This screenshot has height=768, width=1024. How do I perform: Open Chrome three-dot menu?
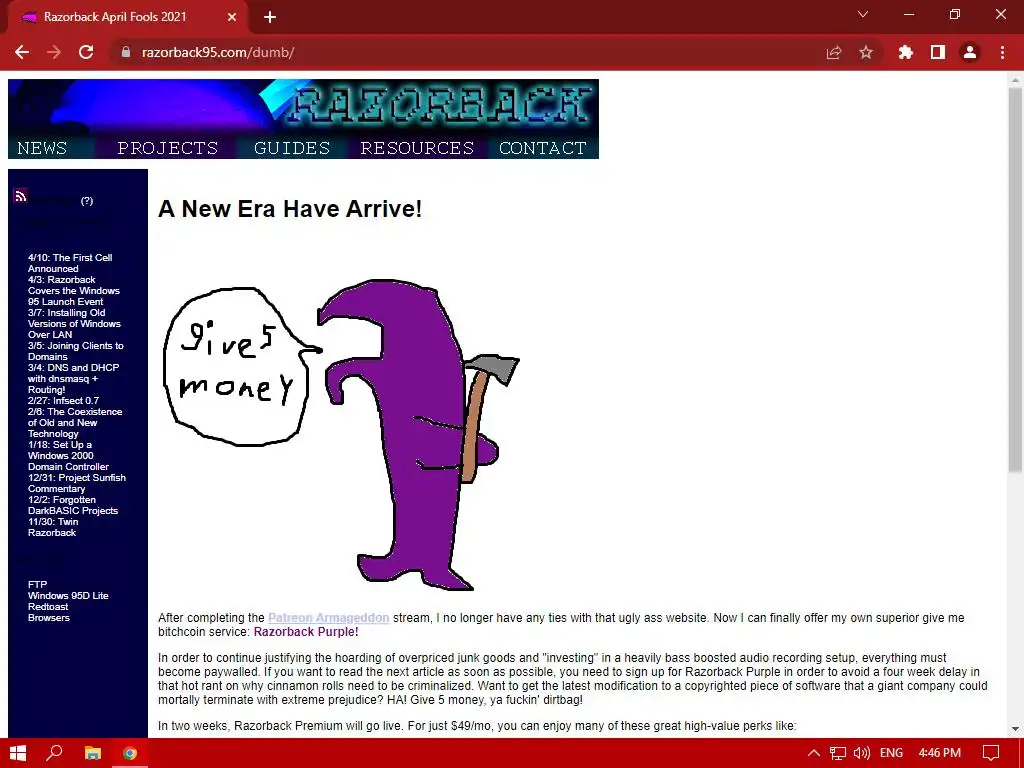1002,52
